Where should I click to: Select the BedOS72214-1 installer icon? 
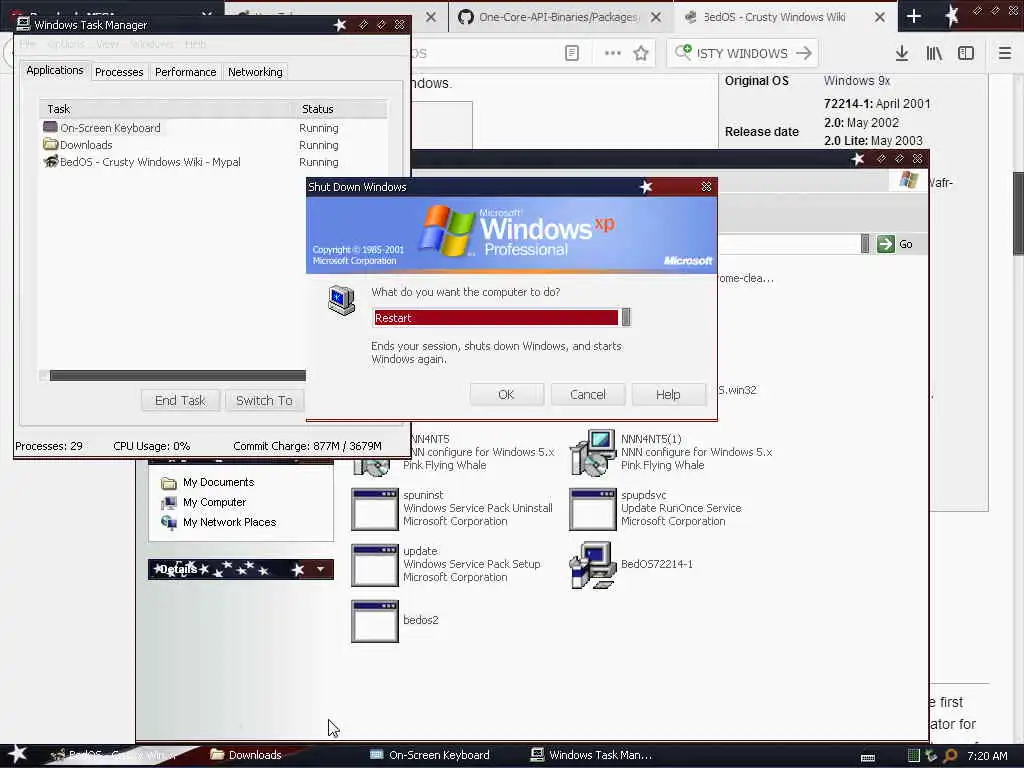[x=593, y=565]
